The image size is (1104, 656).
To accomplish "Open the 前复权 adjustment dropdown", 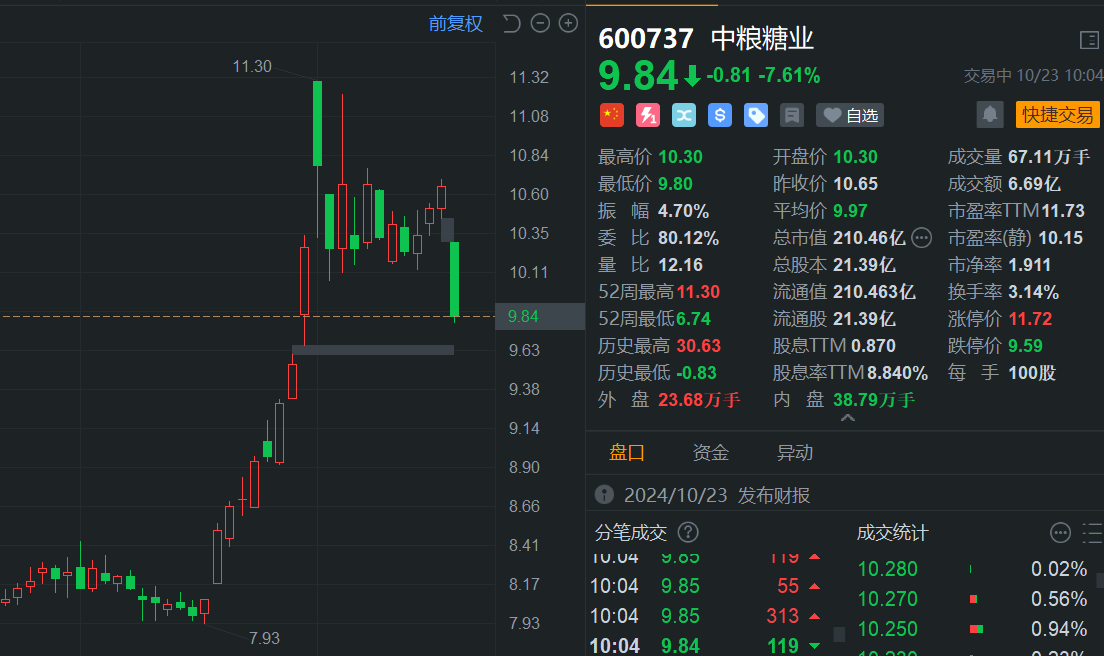I will coord(456,24).
